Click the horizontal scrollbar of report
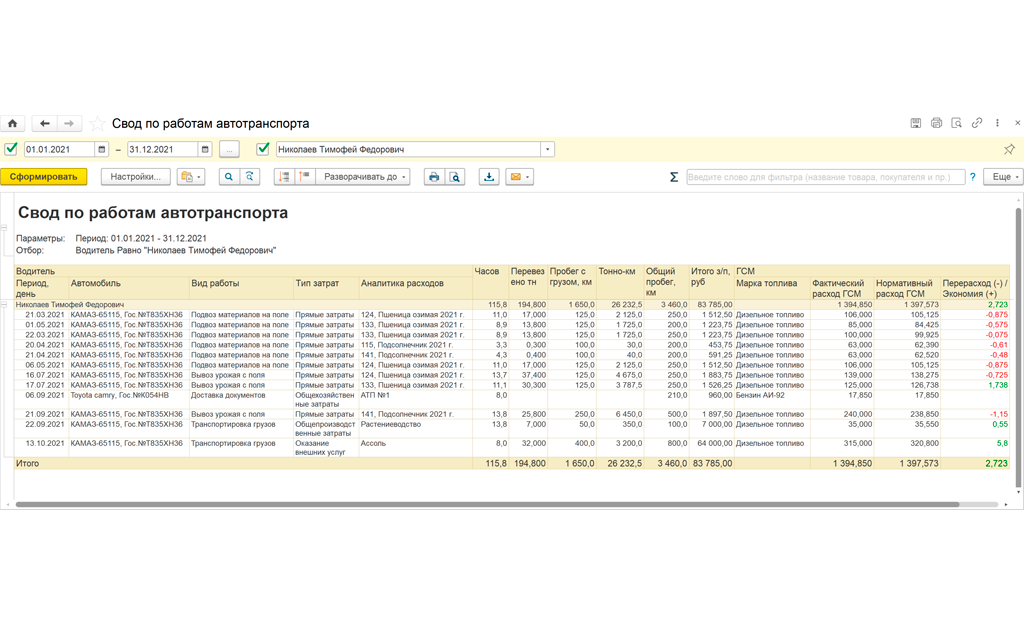Image resolution: width=1024 pixels, height=625 pixels. pyautogui.click(x=487, y=504)
